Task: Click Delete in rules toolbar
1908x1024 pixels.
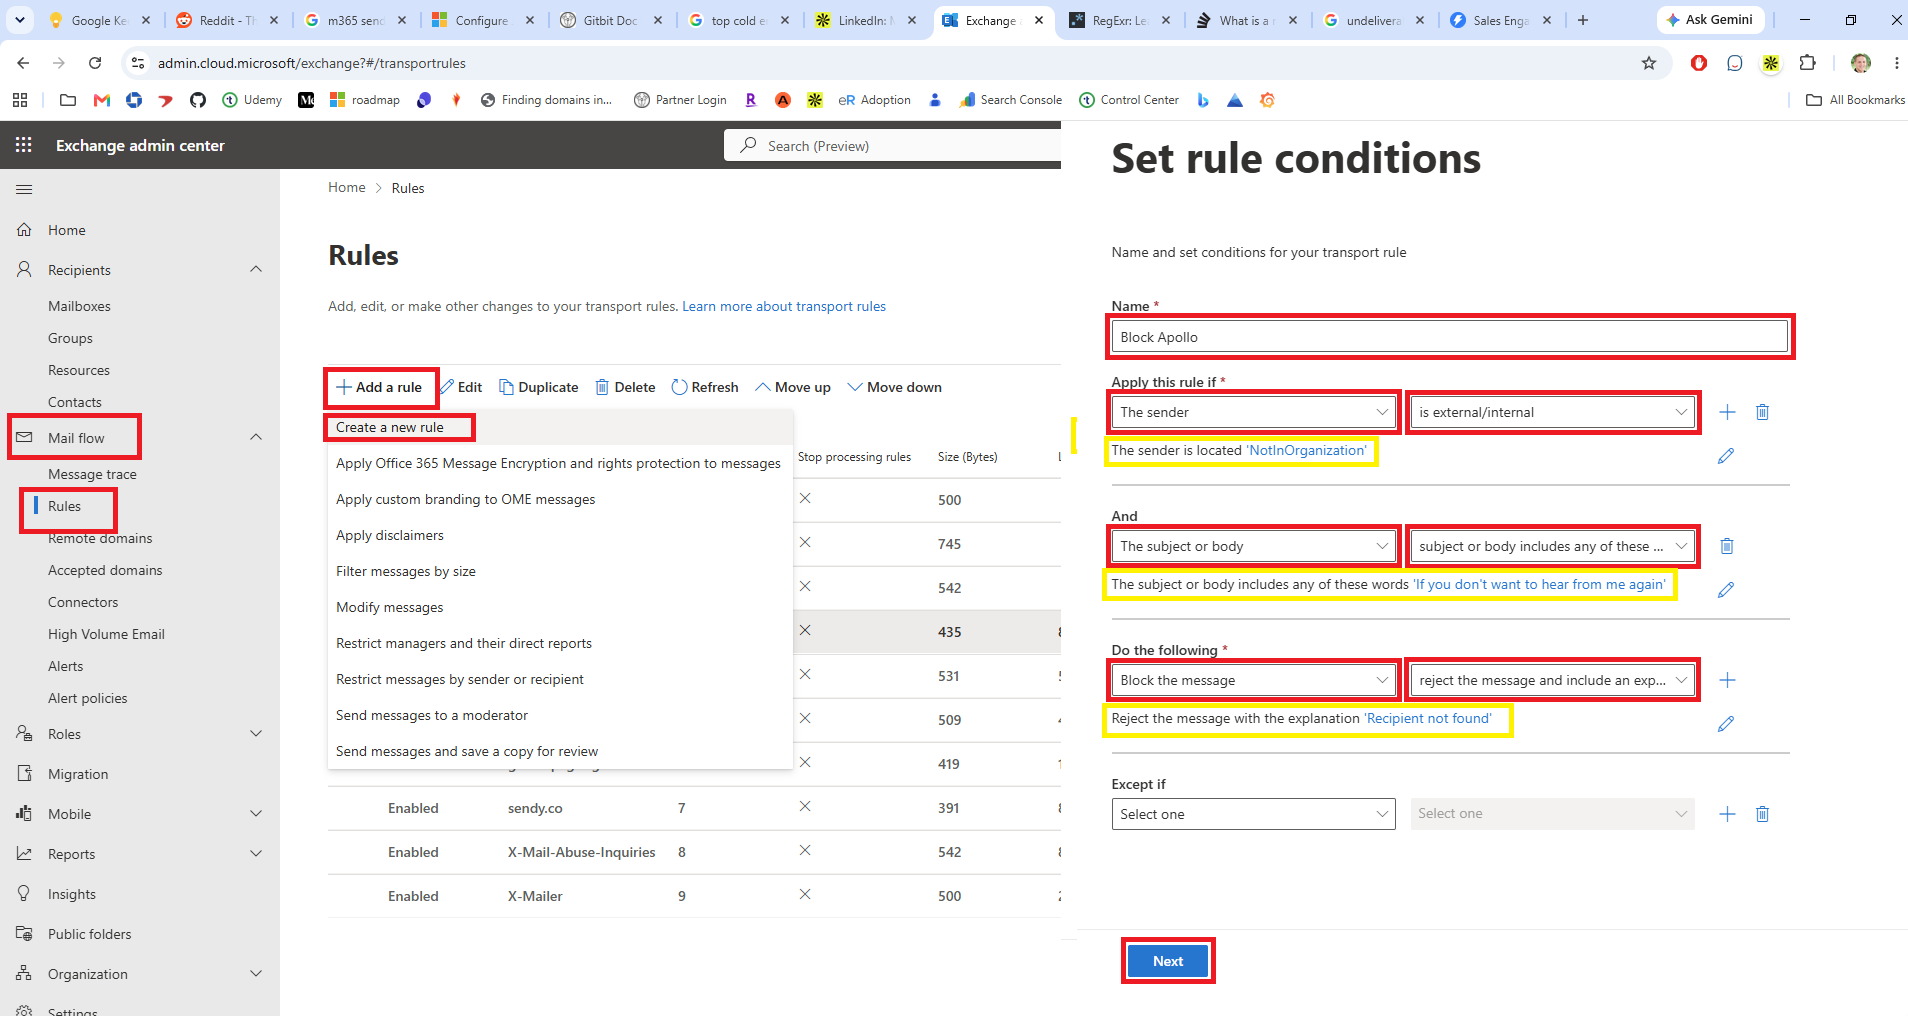Action: click(x=626, y=387)
